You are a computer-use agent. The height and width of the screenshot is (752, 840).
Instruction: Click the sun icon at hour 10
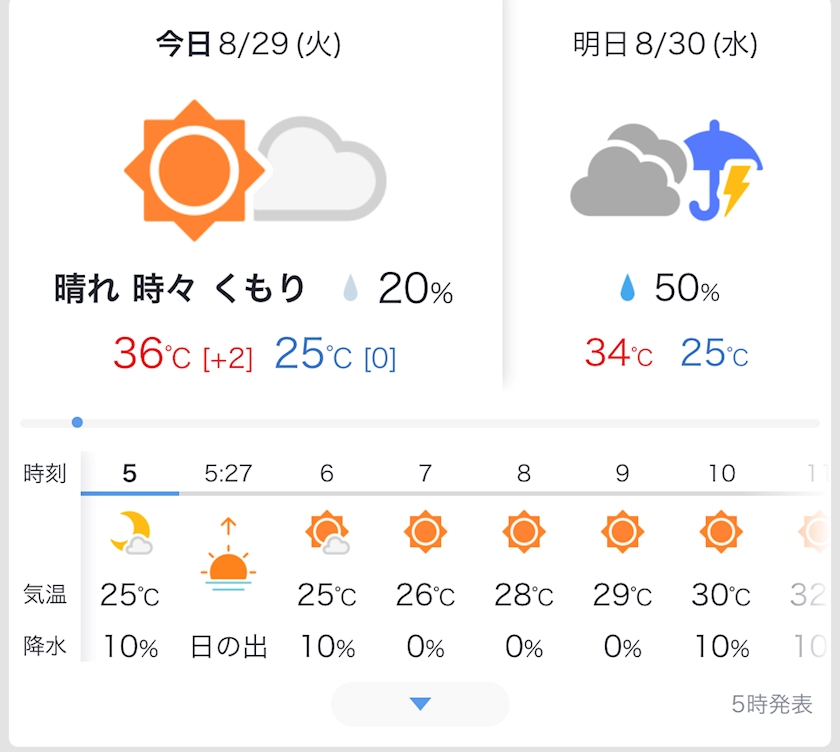click(720, 531)
